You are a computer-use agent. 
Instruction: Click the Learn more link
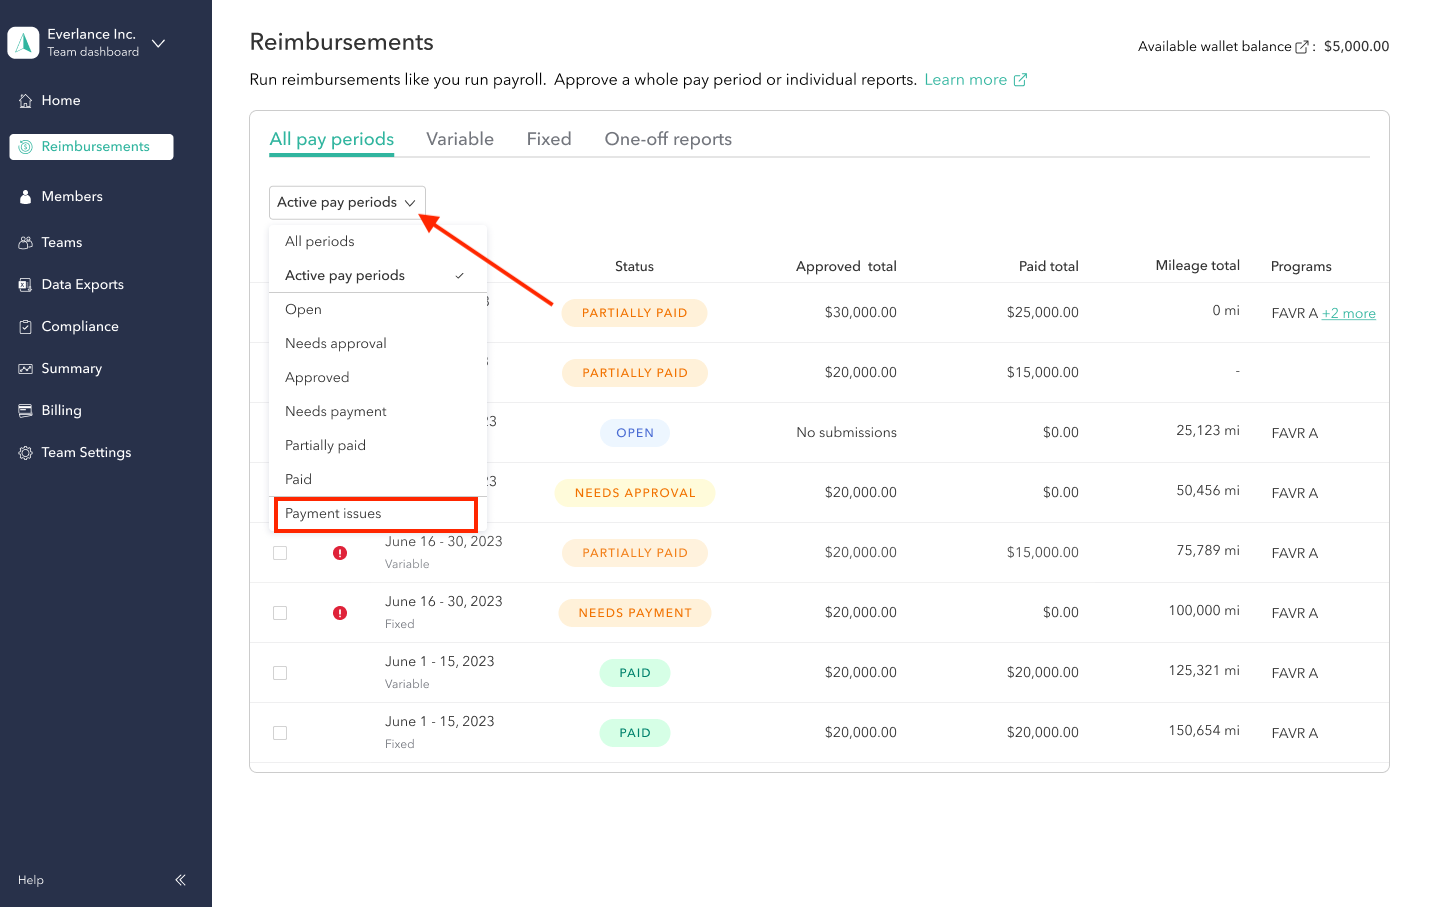pyautogui.click(x=966, y=79)
